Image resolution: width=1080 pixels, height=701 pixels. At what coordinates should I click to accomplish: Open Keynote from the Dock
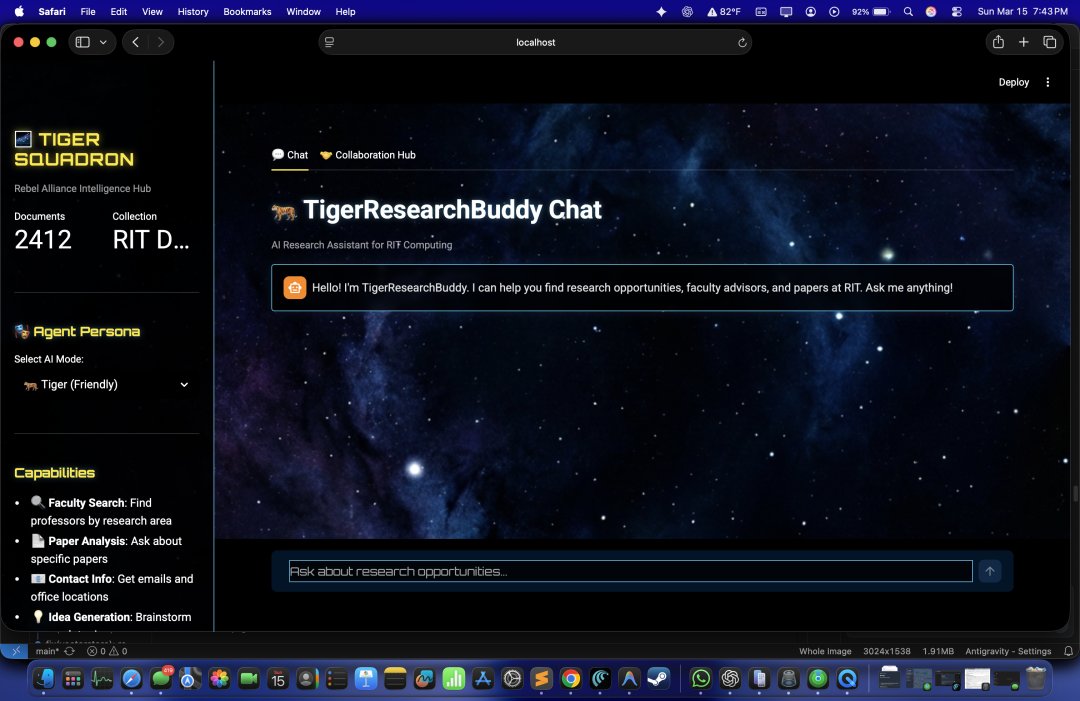[366, 679]
